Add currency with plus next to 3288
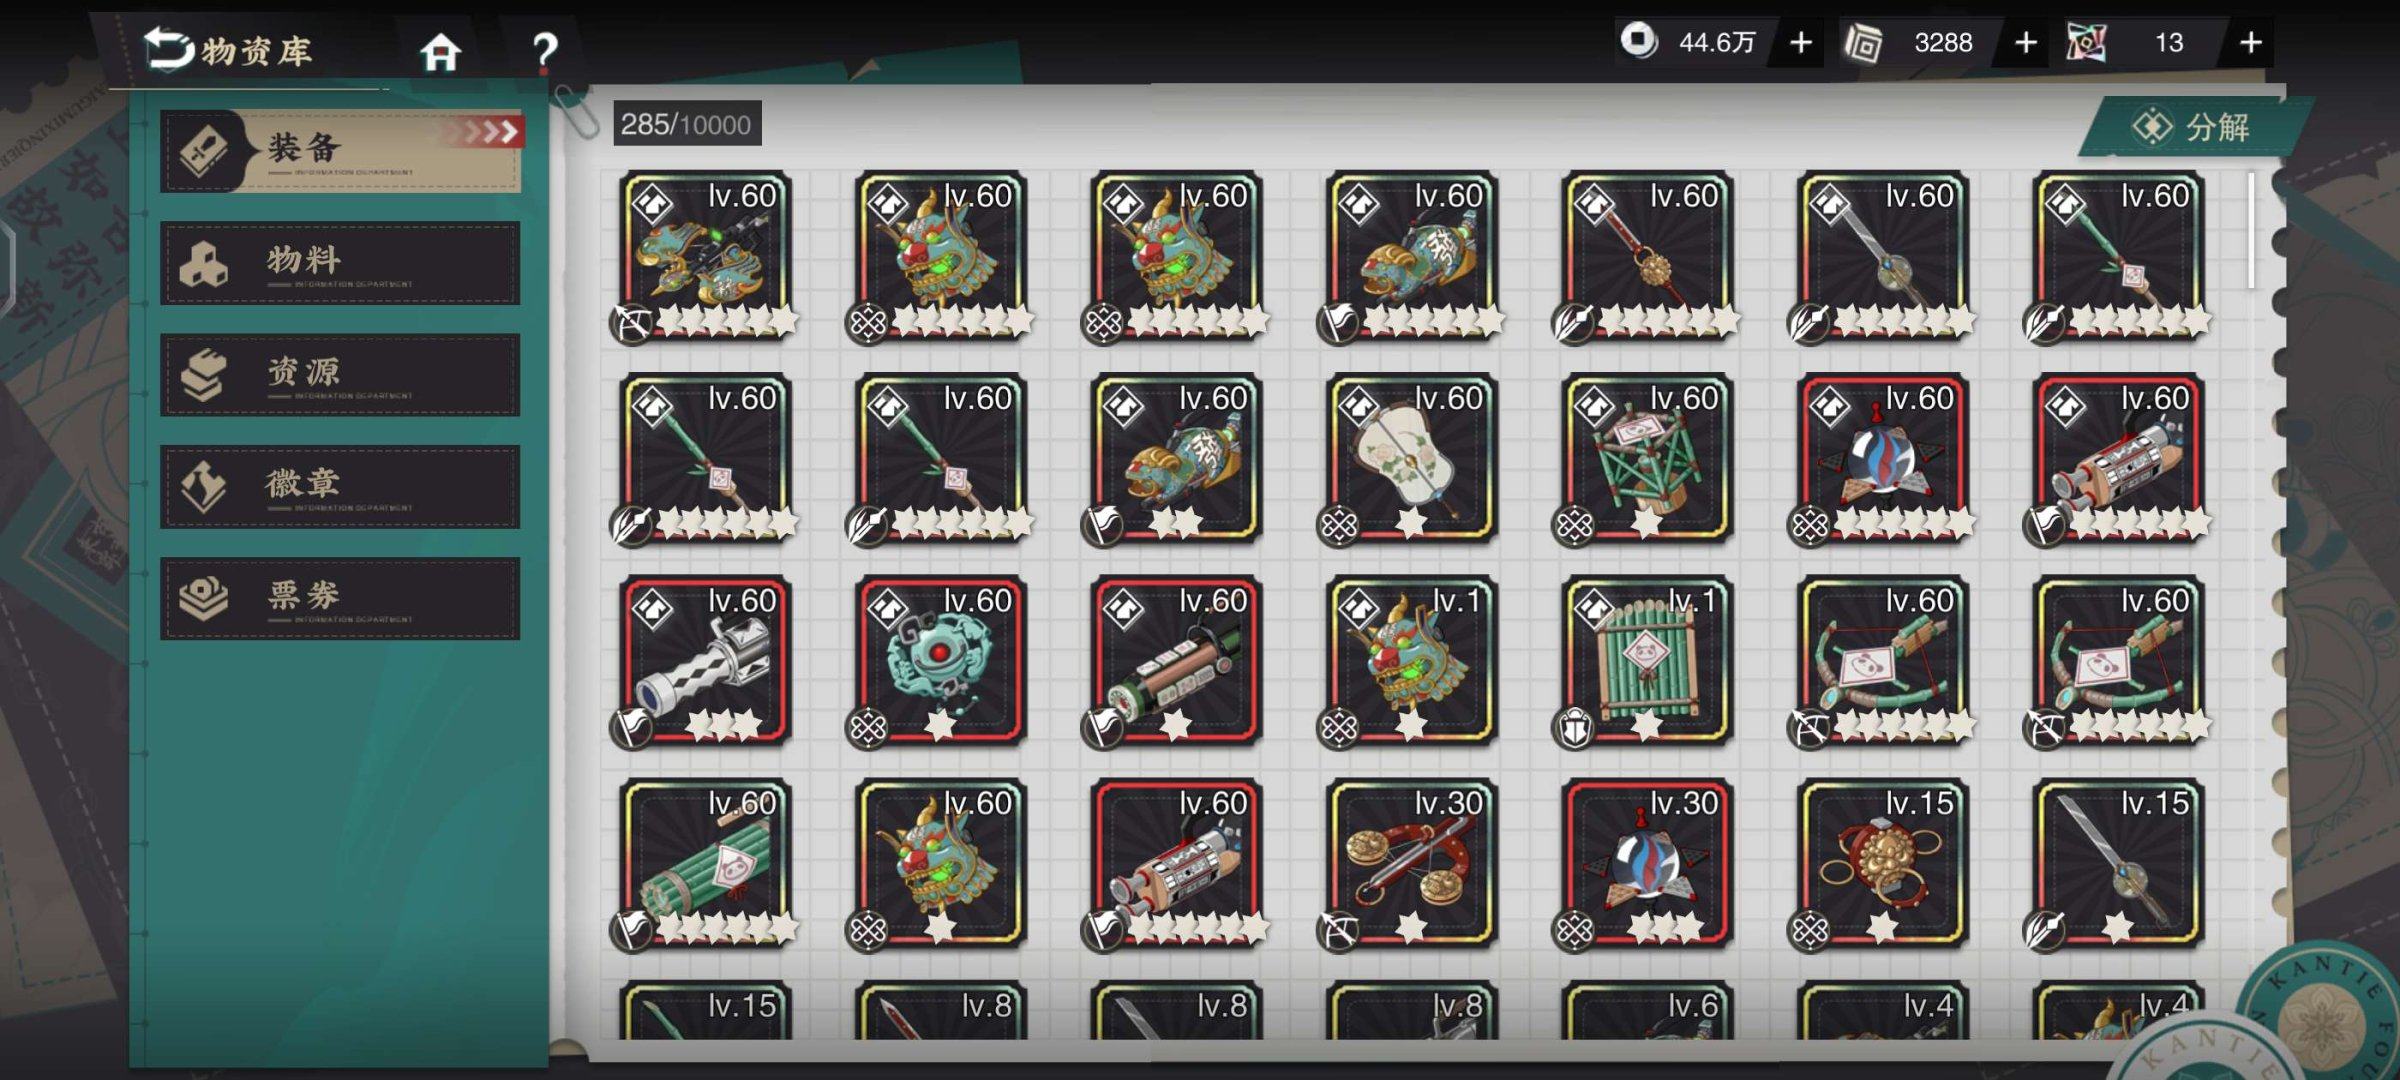2400x1080 pixels. coord(2026,43)
